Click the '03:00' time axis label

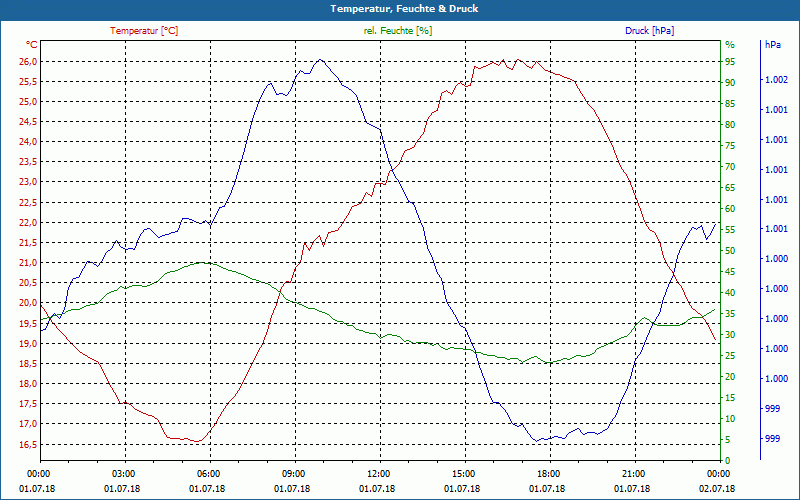(125, 473)
